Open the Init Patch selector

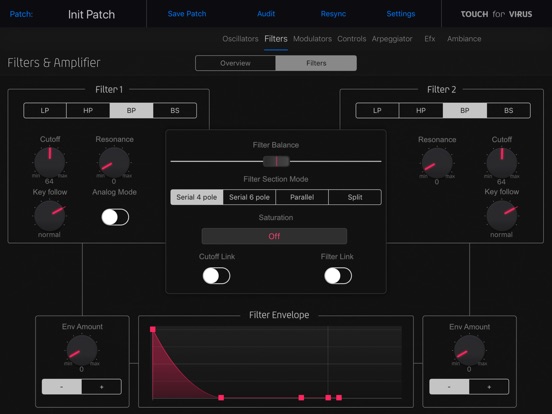(91, 14)
